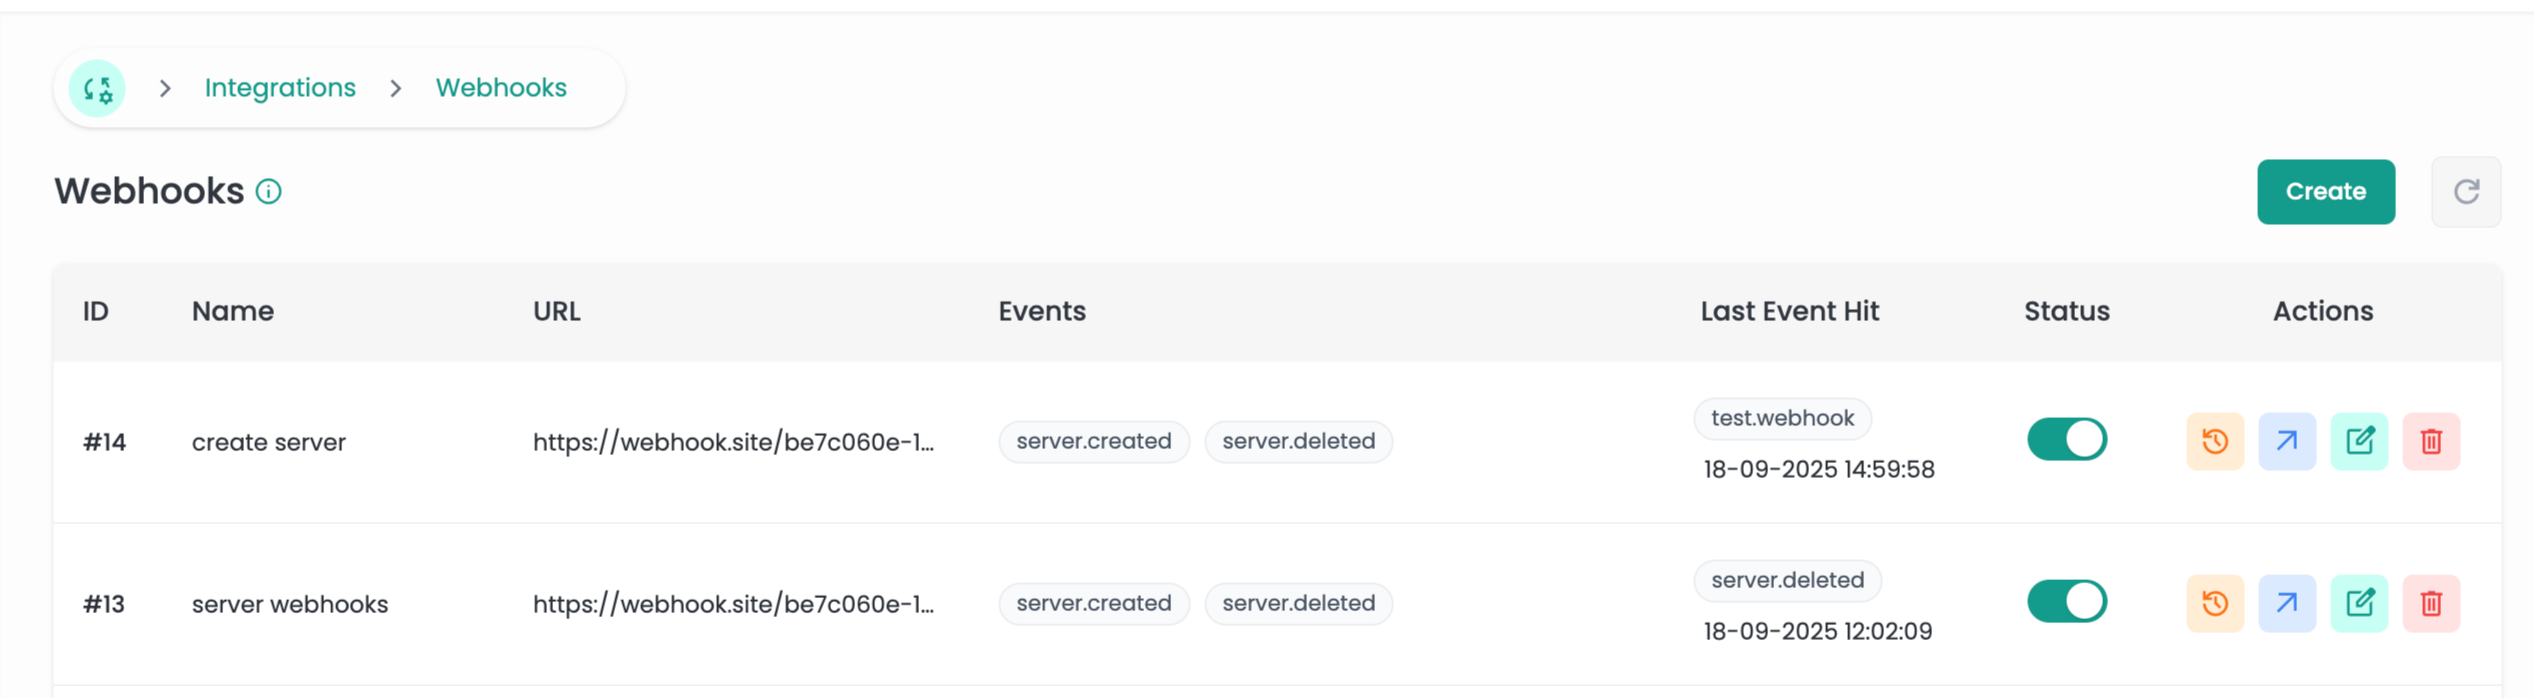Delete the create server webhook
2534x698 pixels.
2430,441
